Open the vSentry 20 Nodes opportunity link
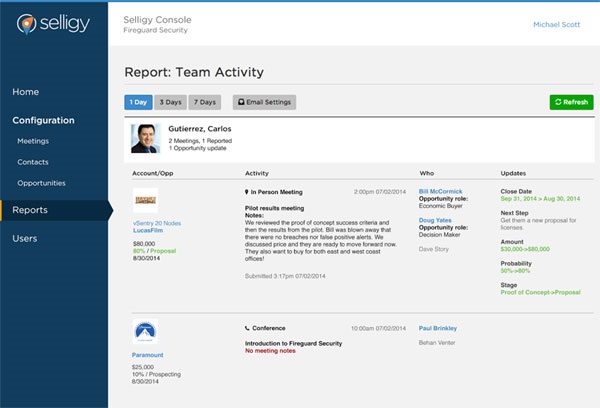This screenshot has height=408, width=600. [x=157, y=223]
